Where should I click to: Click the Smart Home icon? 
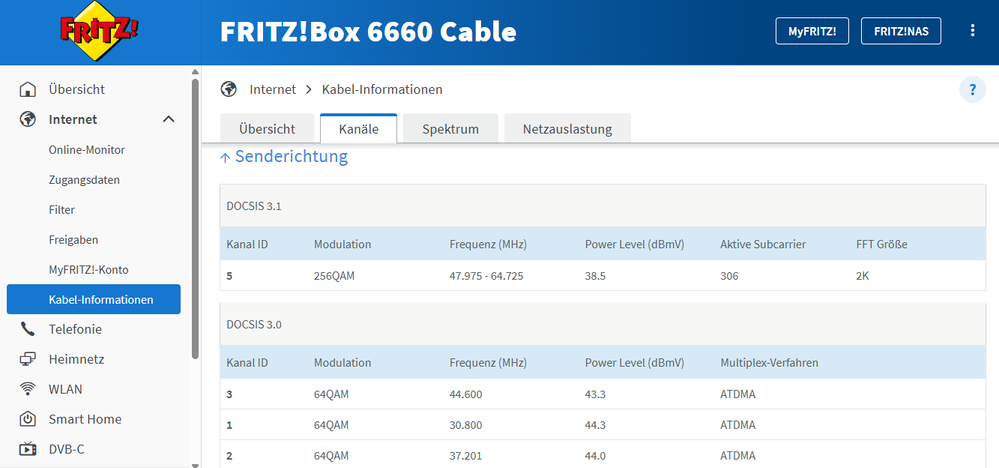pos(28,420)
